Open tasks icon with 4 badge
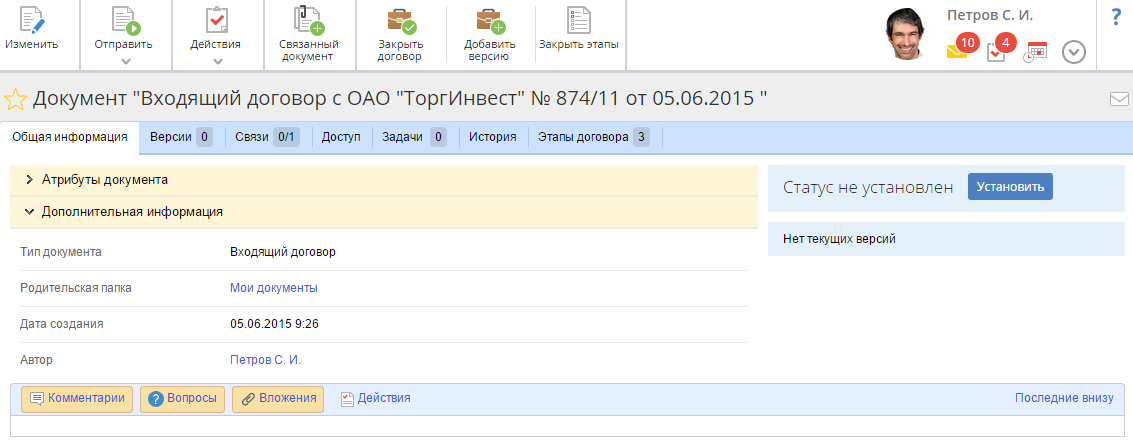This screenshot has height=447, width=1133. [x=997, y=51]
